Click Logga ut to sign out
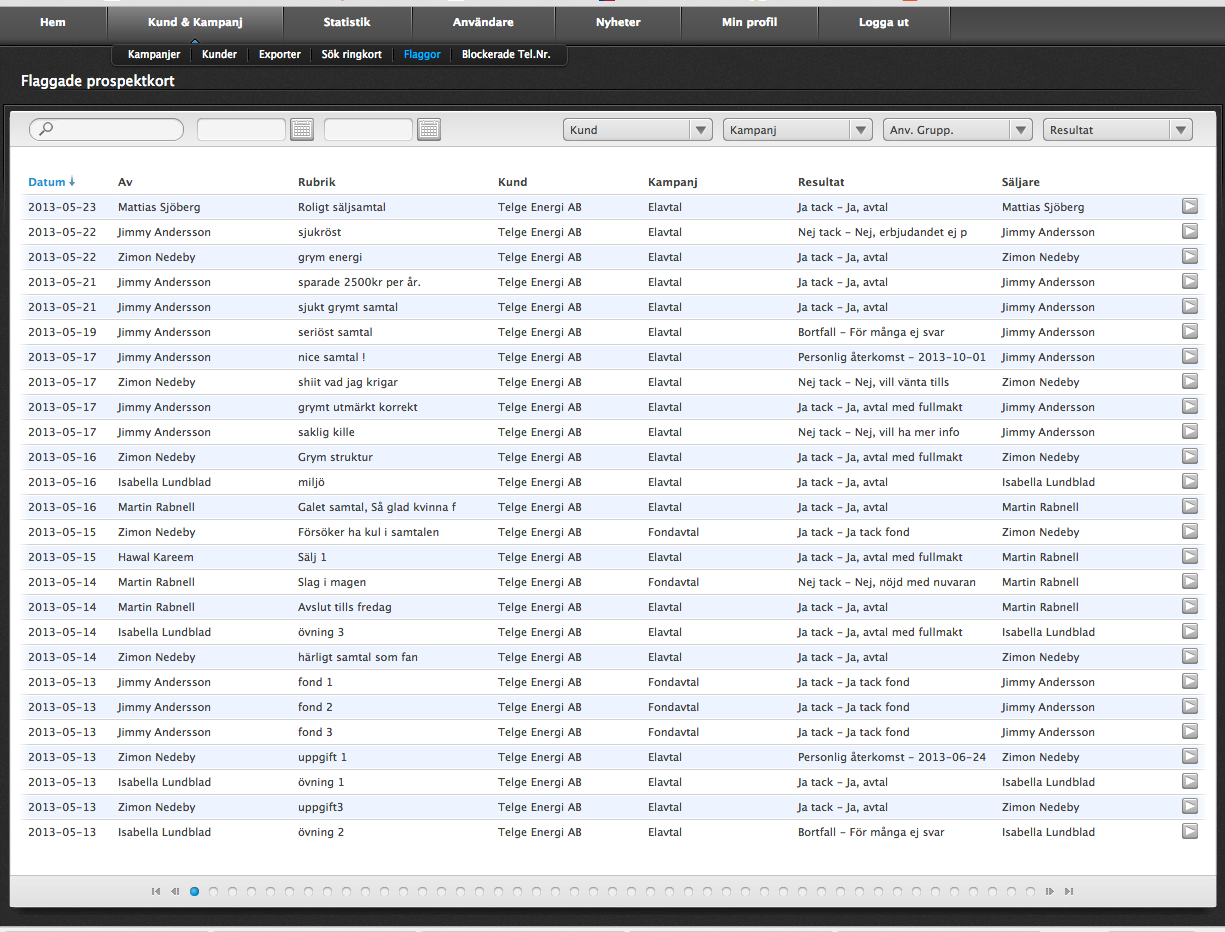1225x932 pixels. pyautogui.click(x=884, y=23)
